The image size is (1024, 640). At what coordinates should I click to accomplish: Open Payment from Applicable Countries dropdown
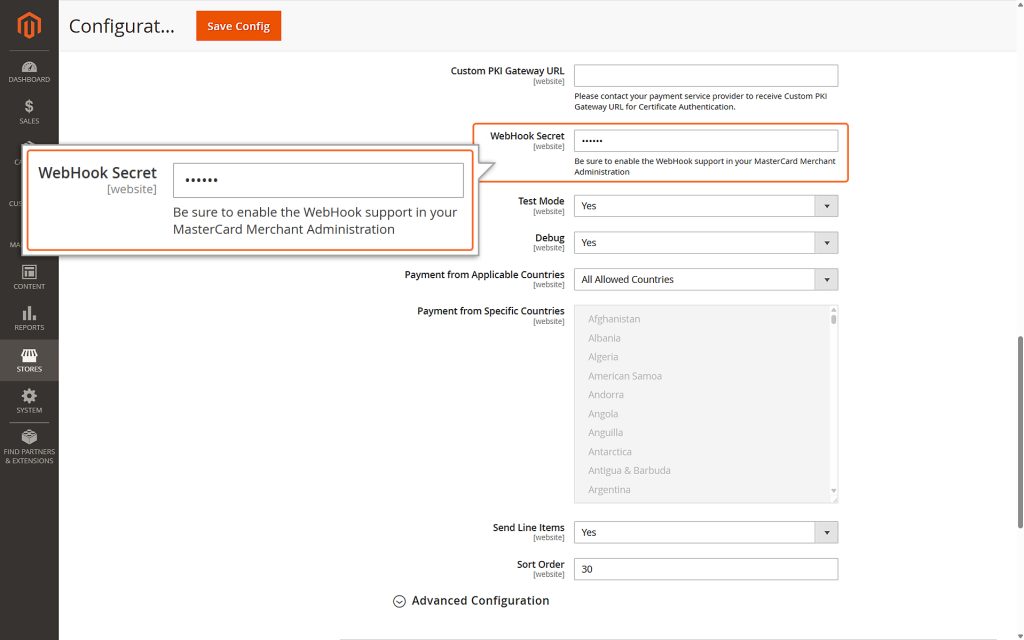point(705,279)
